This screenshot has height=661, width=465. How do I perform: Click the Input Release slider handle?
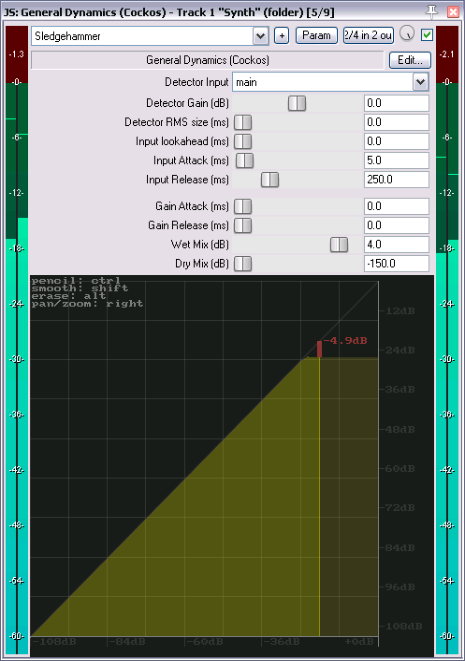(x=270, y=180)
